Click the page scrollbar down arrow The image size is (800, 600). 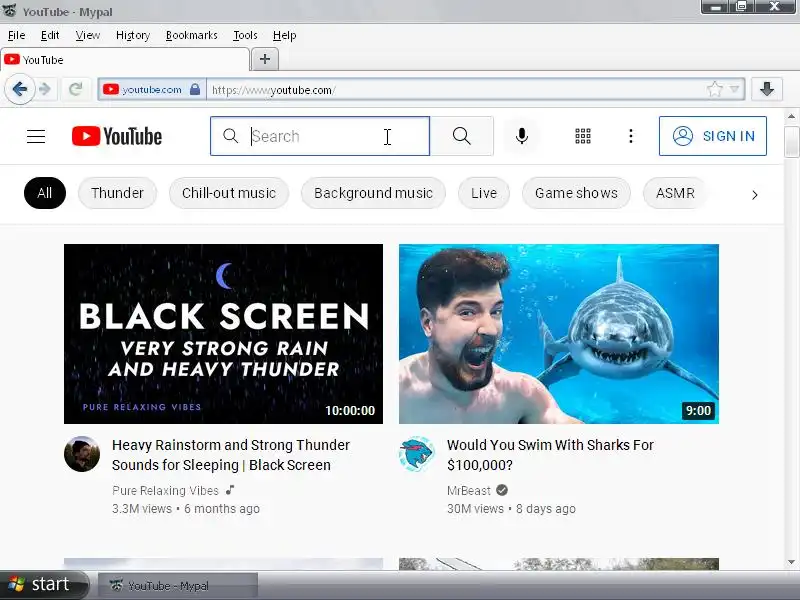791,562
